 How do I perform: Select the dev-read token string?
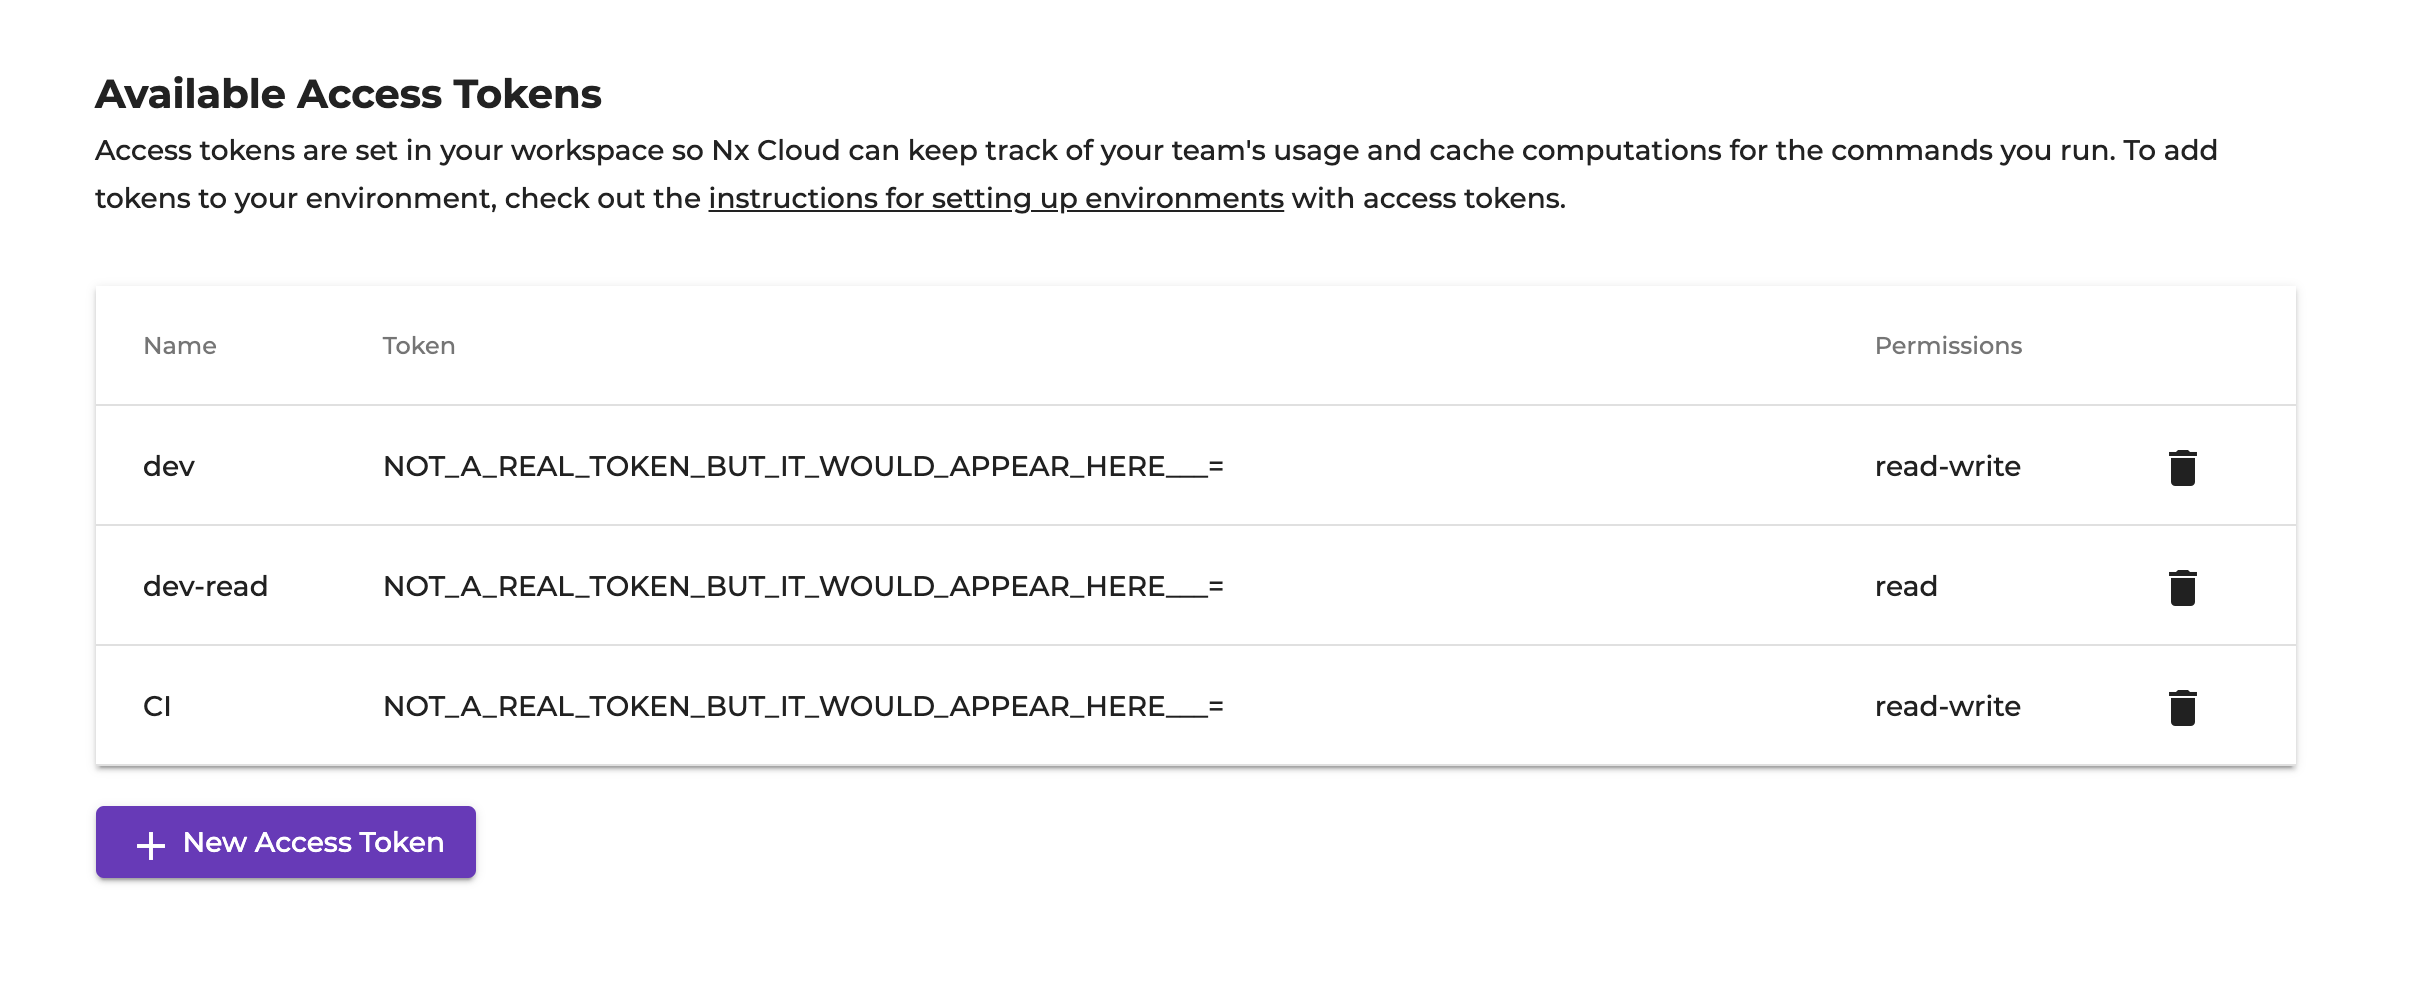click(803, 586)
